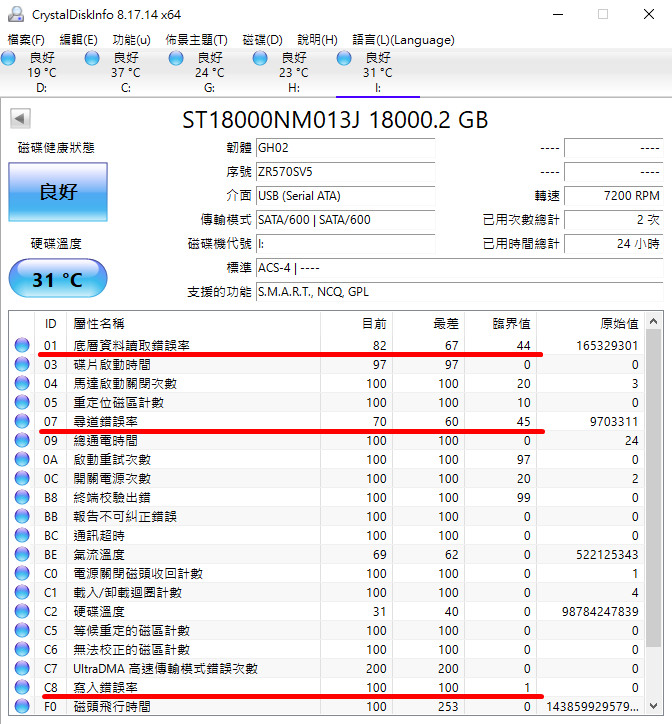Click status icon for attribute C6
This screenshot has width=672, height=724.
pos(22,649)
